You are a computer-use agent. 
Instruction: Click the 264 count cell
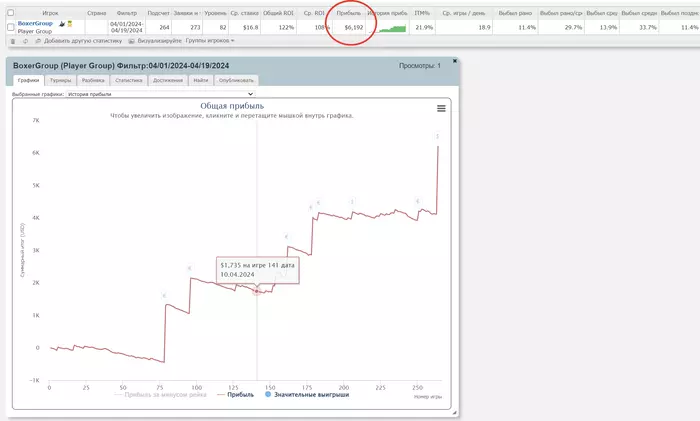tap(158, 27)
